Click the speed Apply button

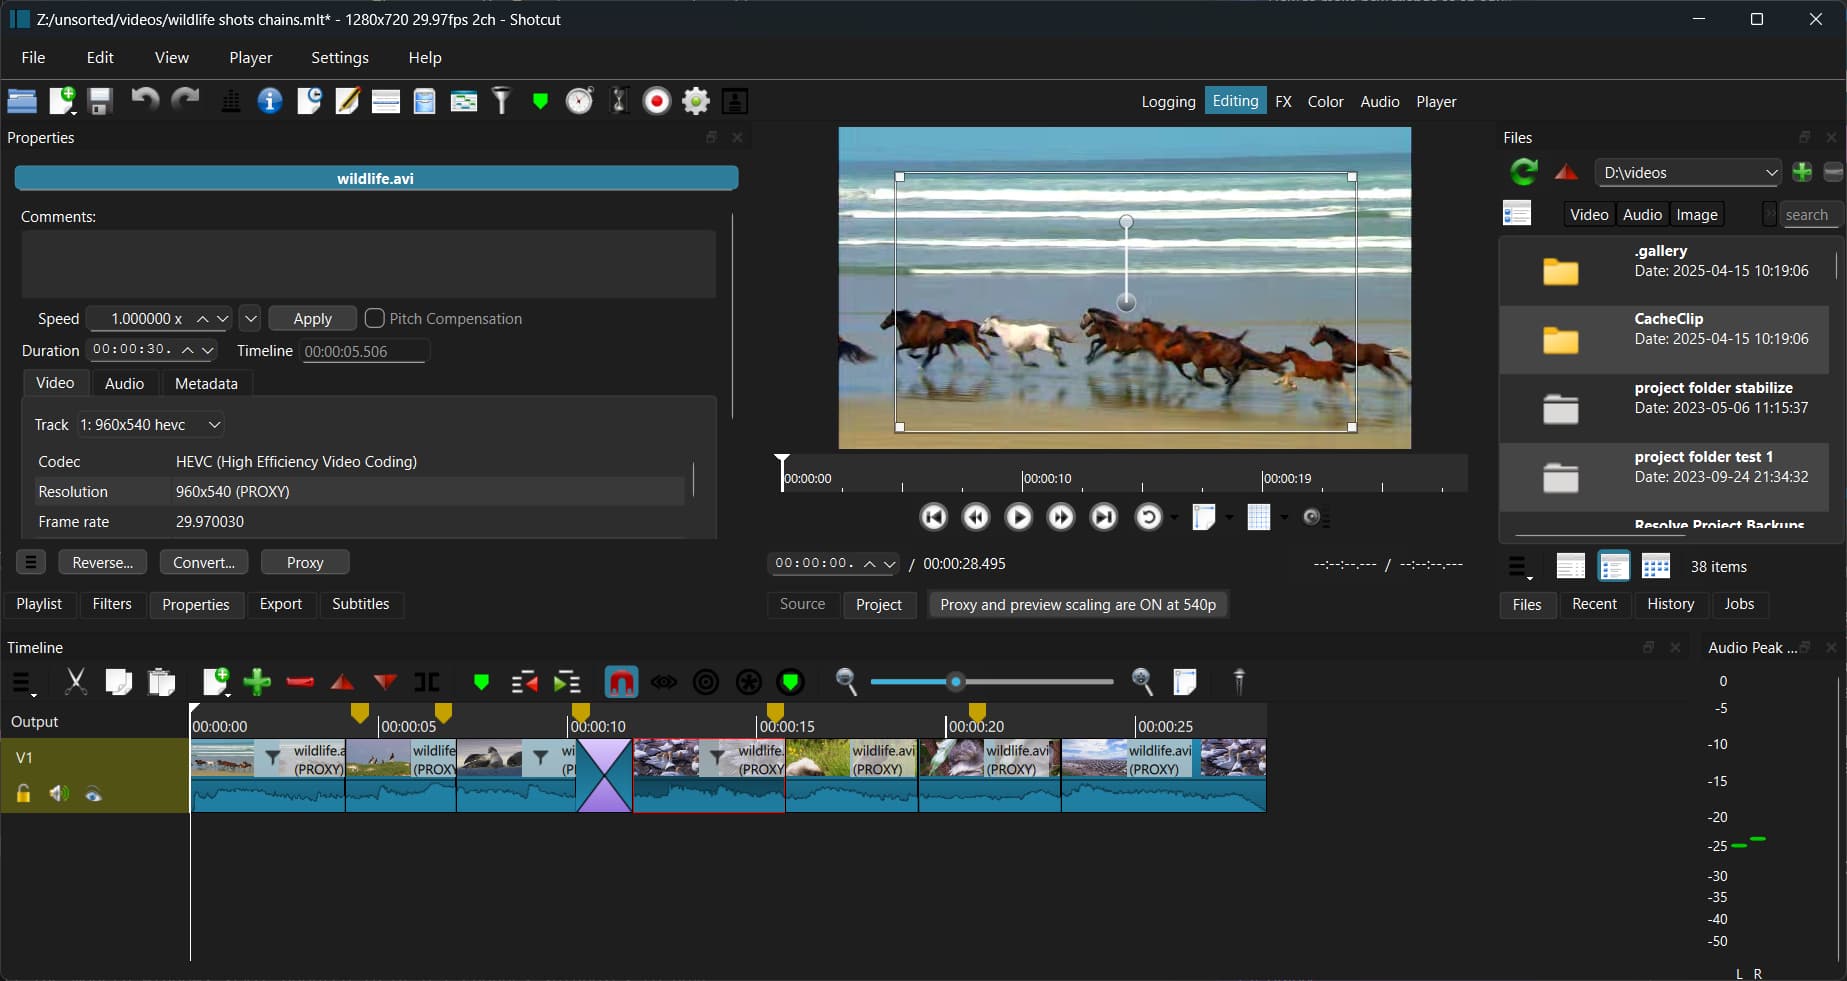[312, 318]
